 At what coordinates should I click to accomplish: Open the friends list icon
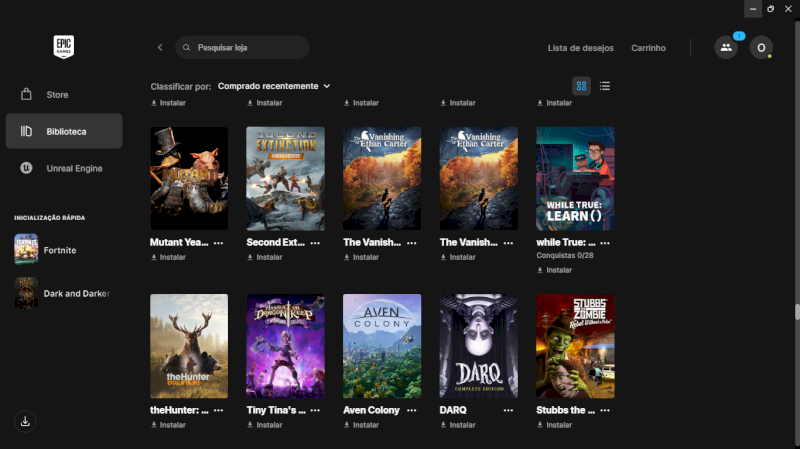(726, 47)
